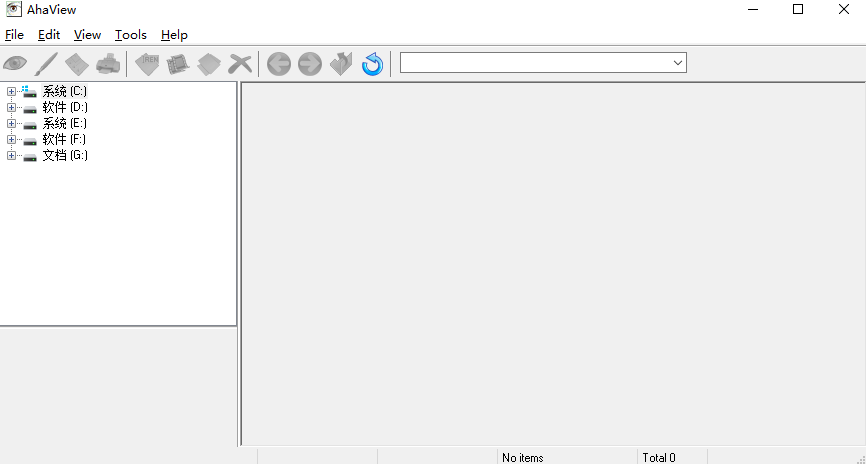This screenshot has width=866, height=464.
Task: Click the eye View image toolbar icon
Action: tap(15, 64)
